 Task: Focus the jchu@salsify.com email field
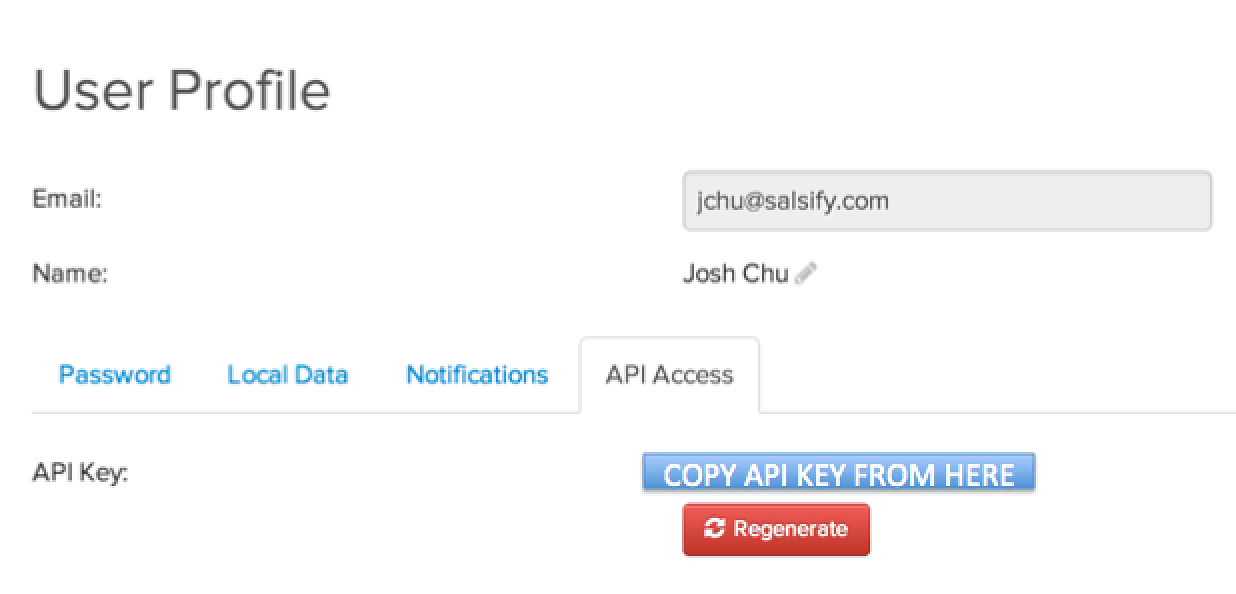947,201
